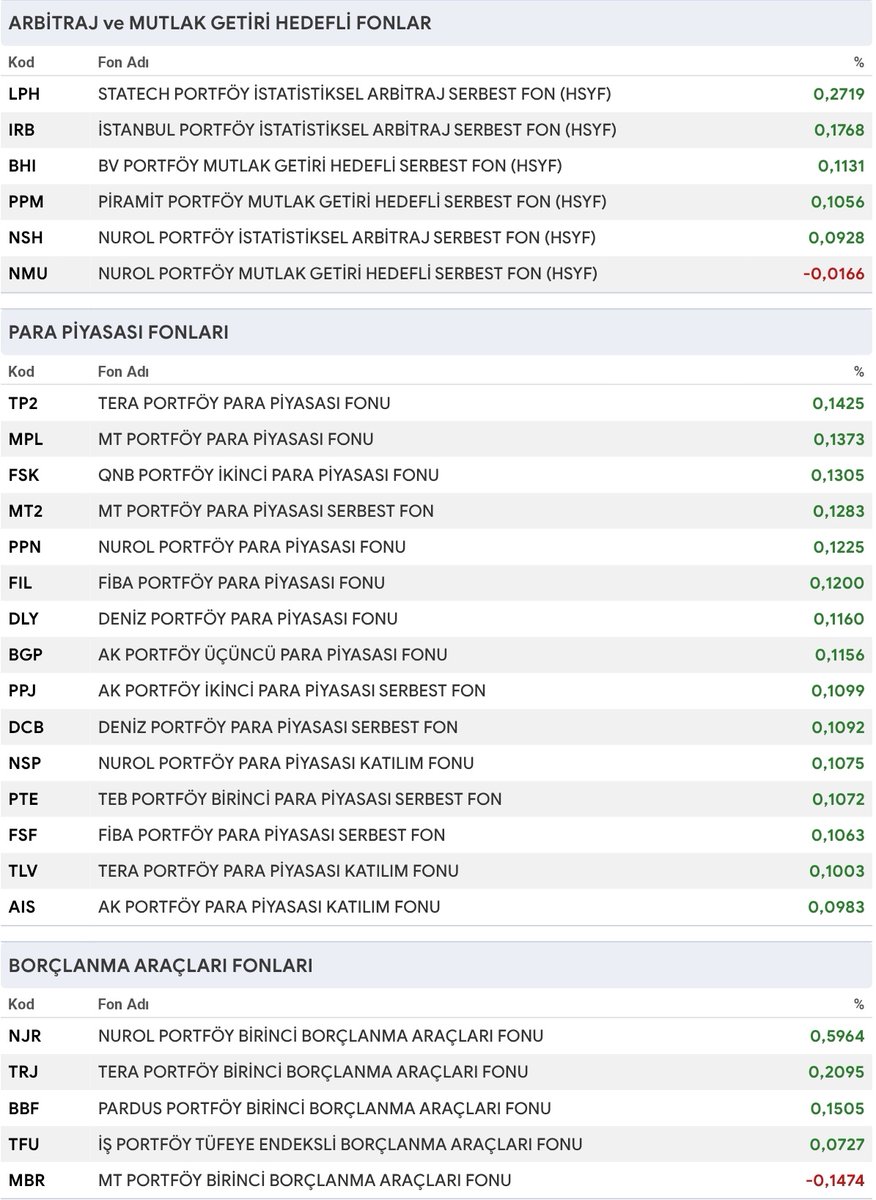Open NUROL PORTFÖY İSTATİSTİKSEL ARBİTRAJ SERBEST FON
Screen dimensions: 876x1200
[347, 238]
